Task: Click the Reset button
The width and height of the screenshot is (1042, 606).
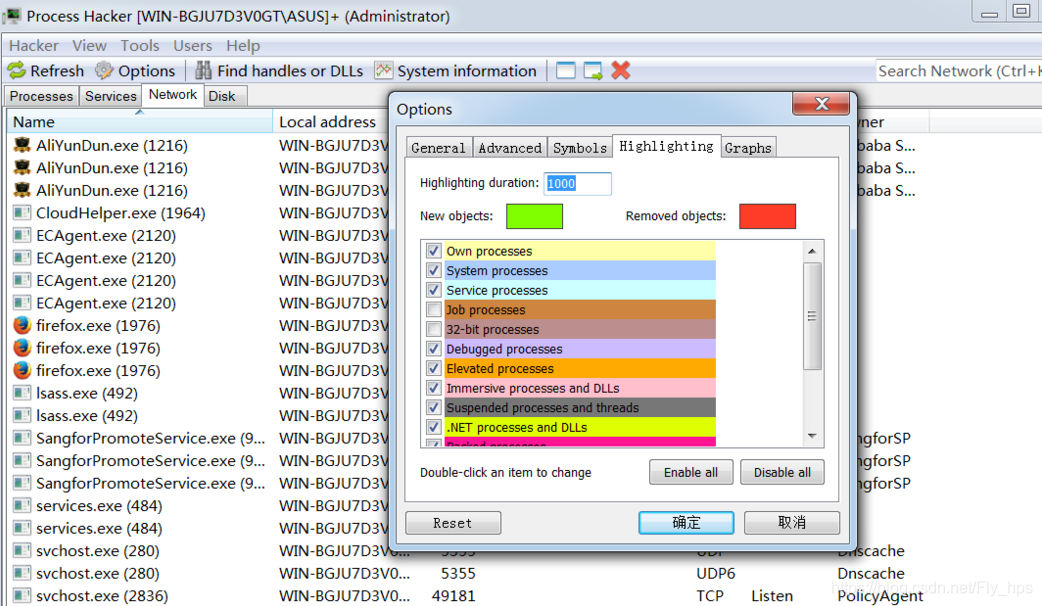Action: tap(453, 523)
